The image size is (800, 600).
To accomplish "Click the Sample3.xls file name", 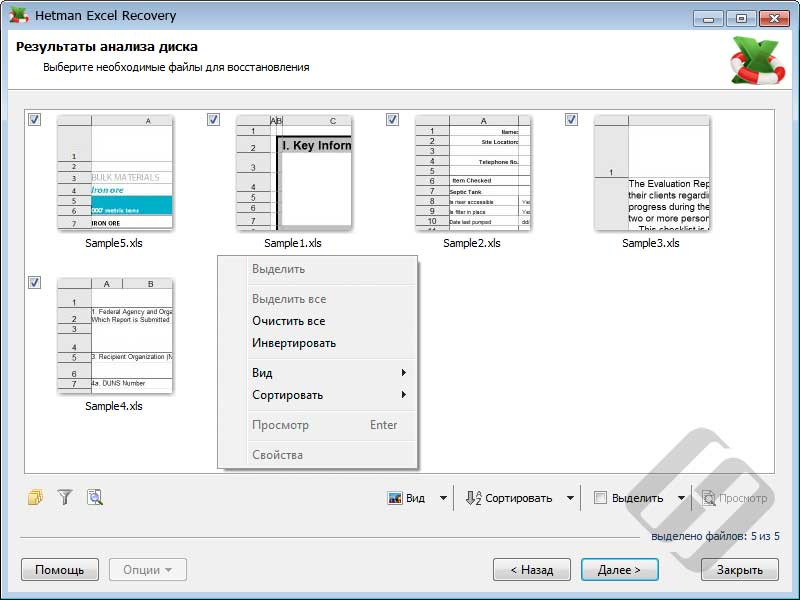I will click(x=651, y=243).
